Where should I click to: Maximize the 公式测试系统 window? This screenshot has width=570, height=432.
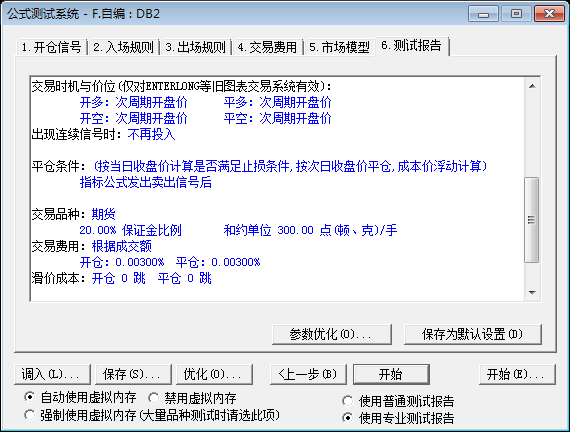coord(516,14)
